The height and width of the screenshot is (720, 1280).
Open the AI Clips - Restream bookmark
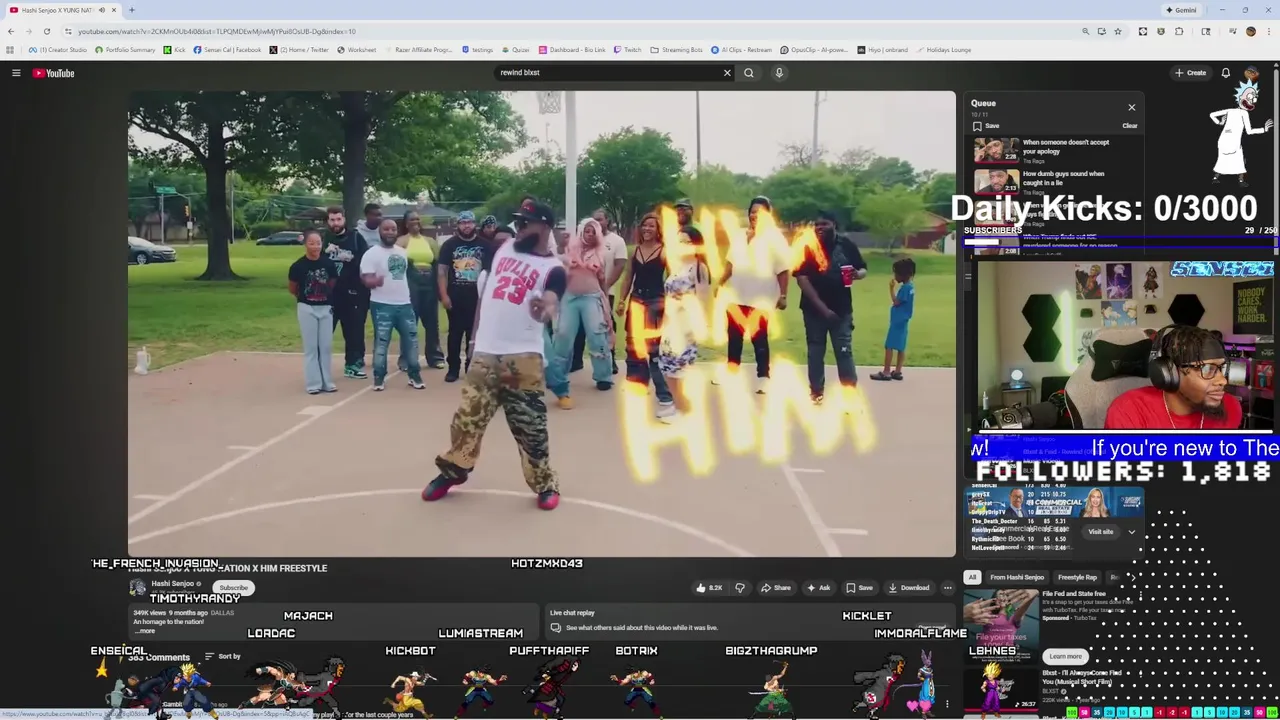pyautogui.click(x=742, y=50)
